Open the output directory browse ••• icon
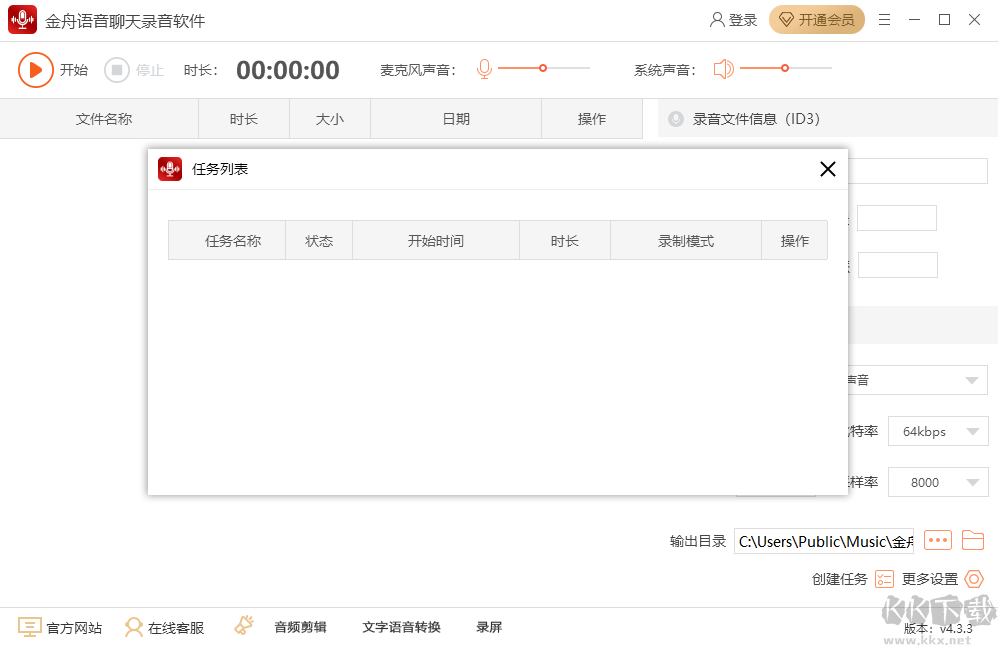 pos(937,540)
